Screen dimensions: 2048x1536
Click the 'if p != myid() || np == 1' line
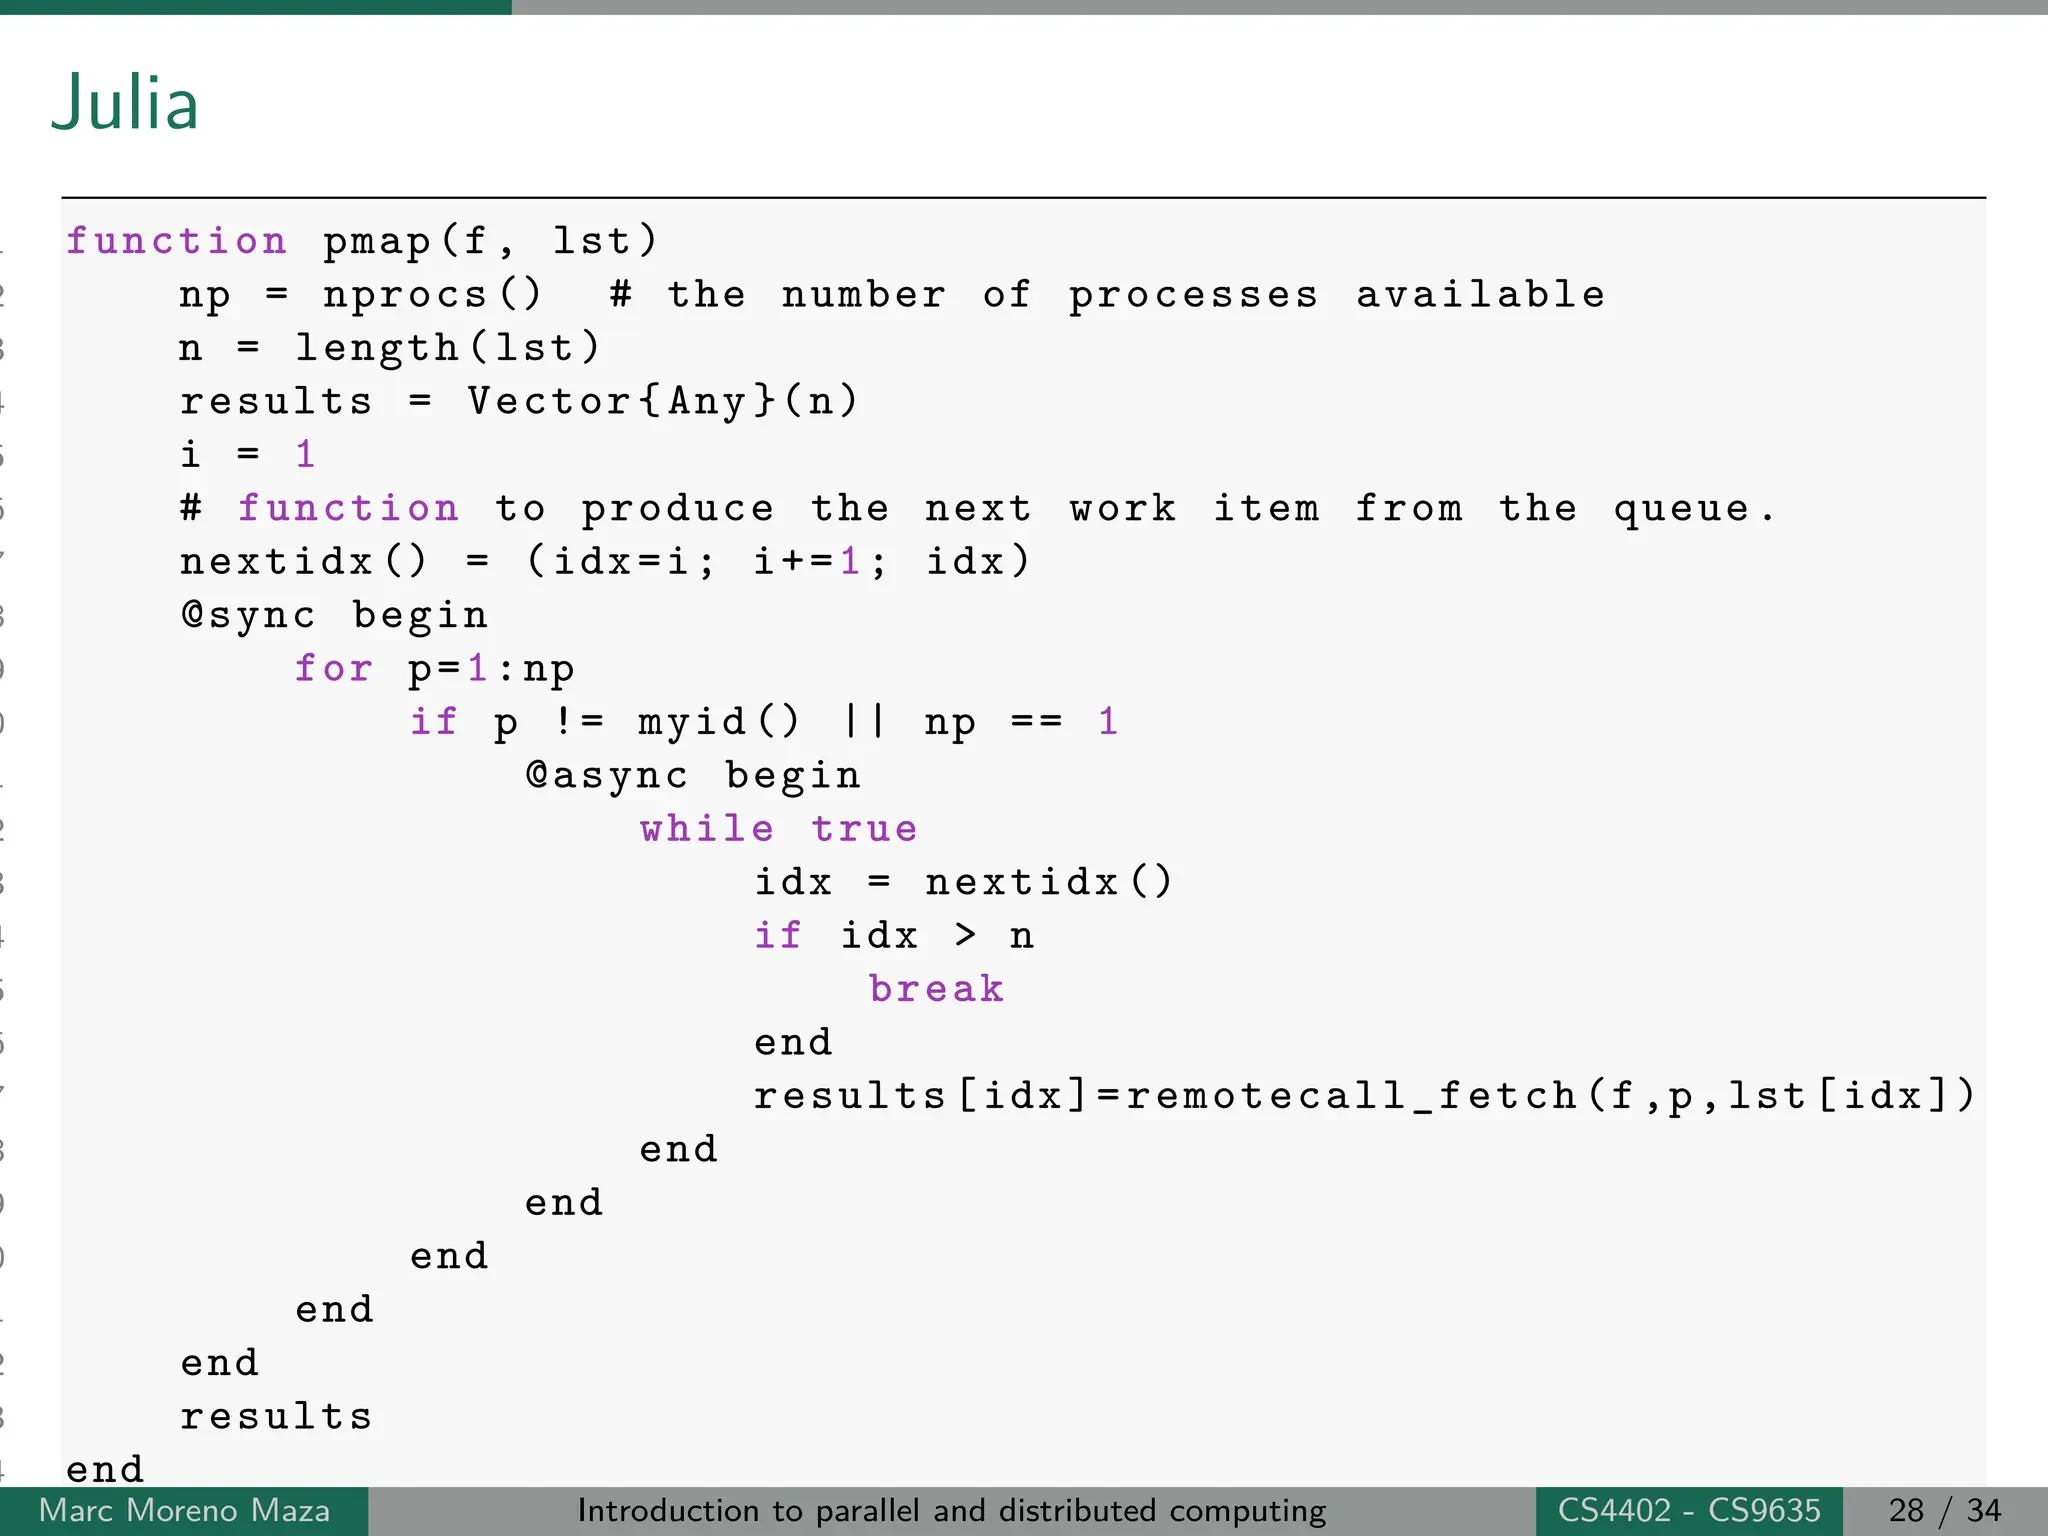point(764,722)
